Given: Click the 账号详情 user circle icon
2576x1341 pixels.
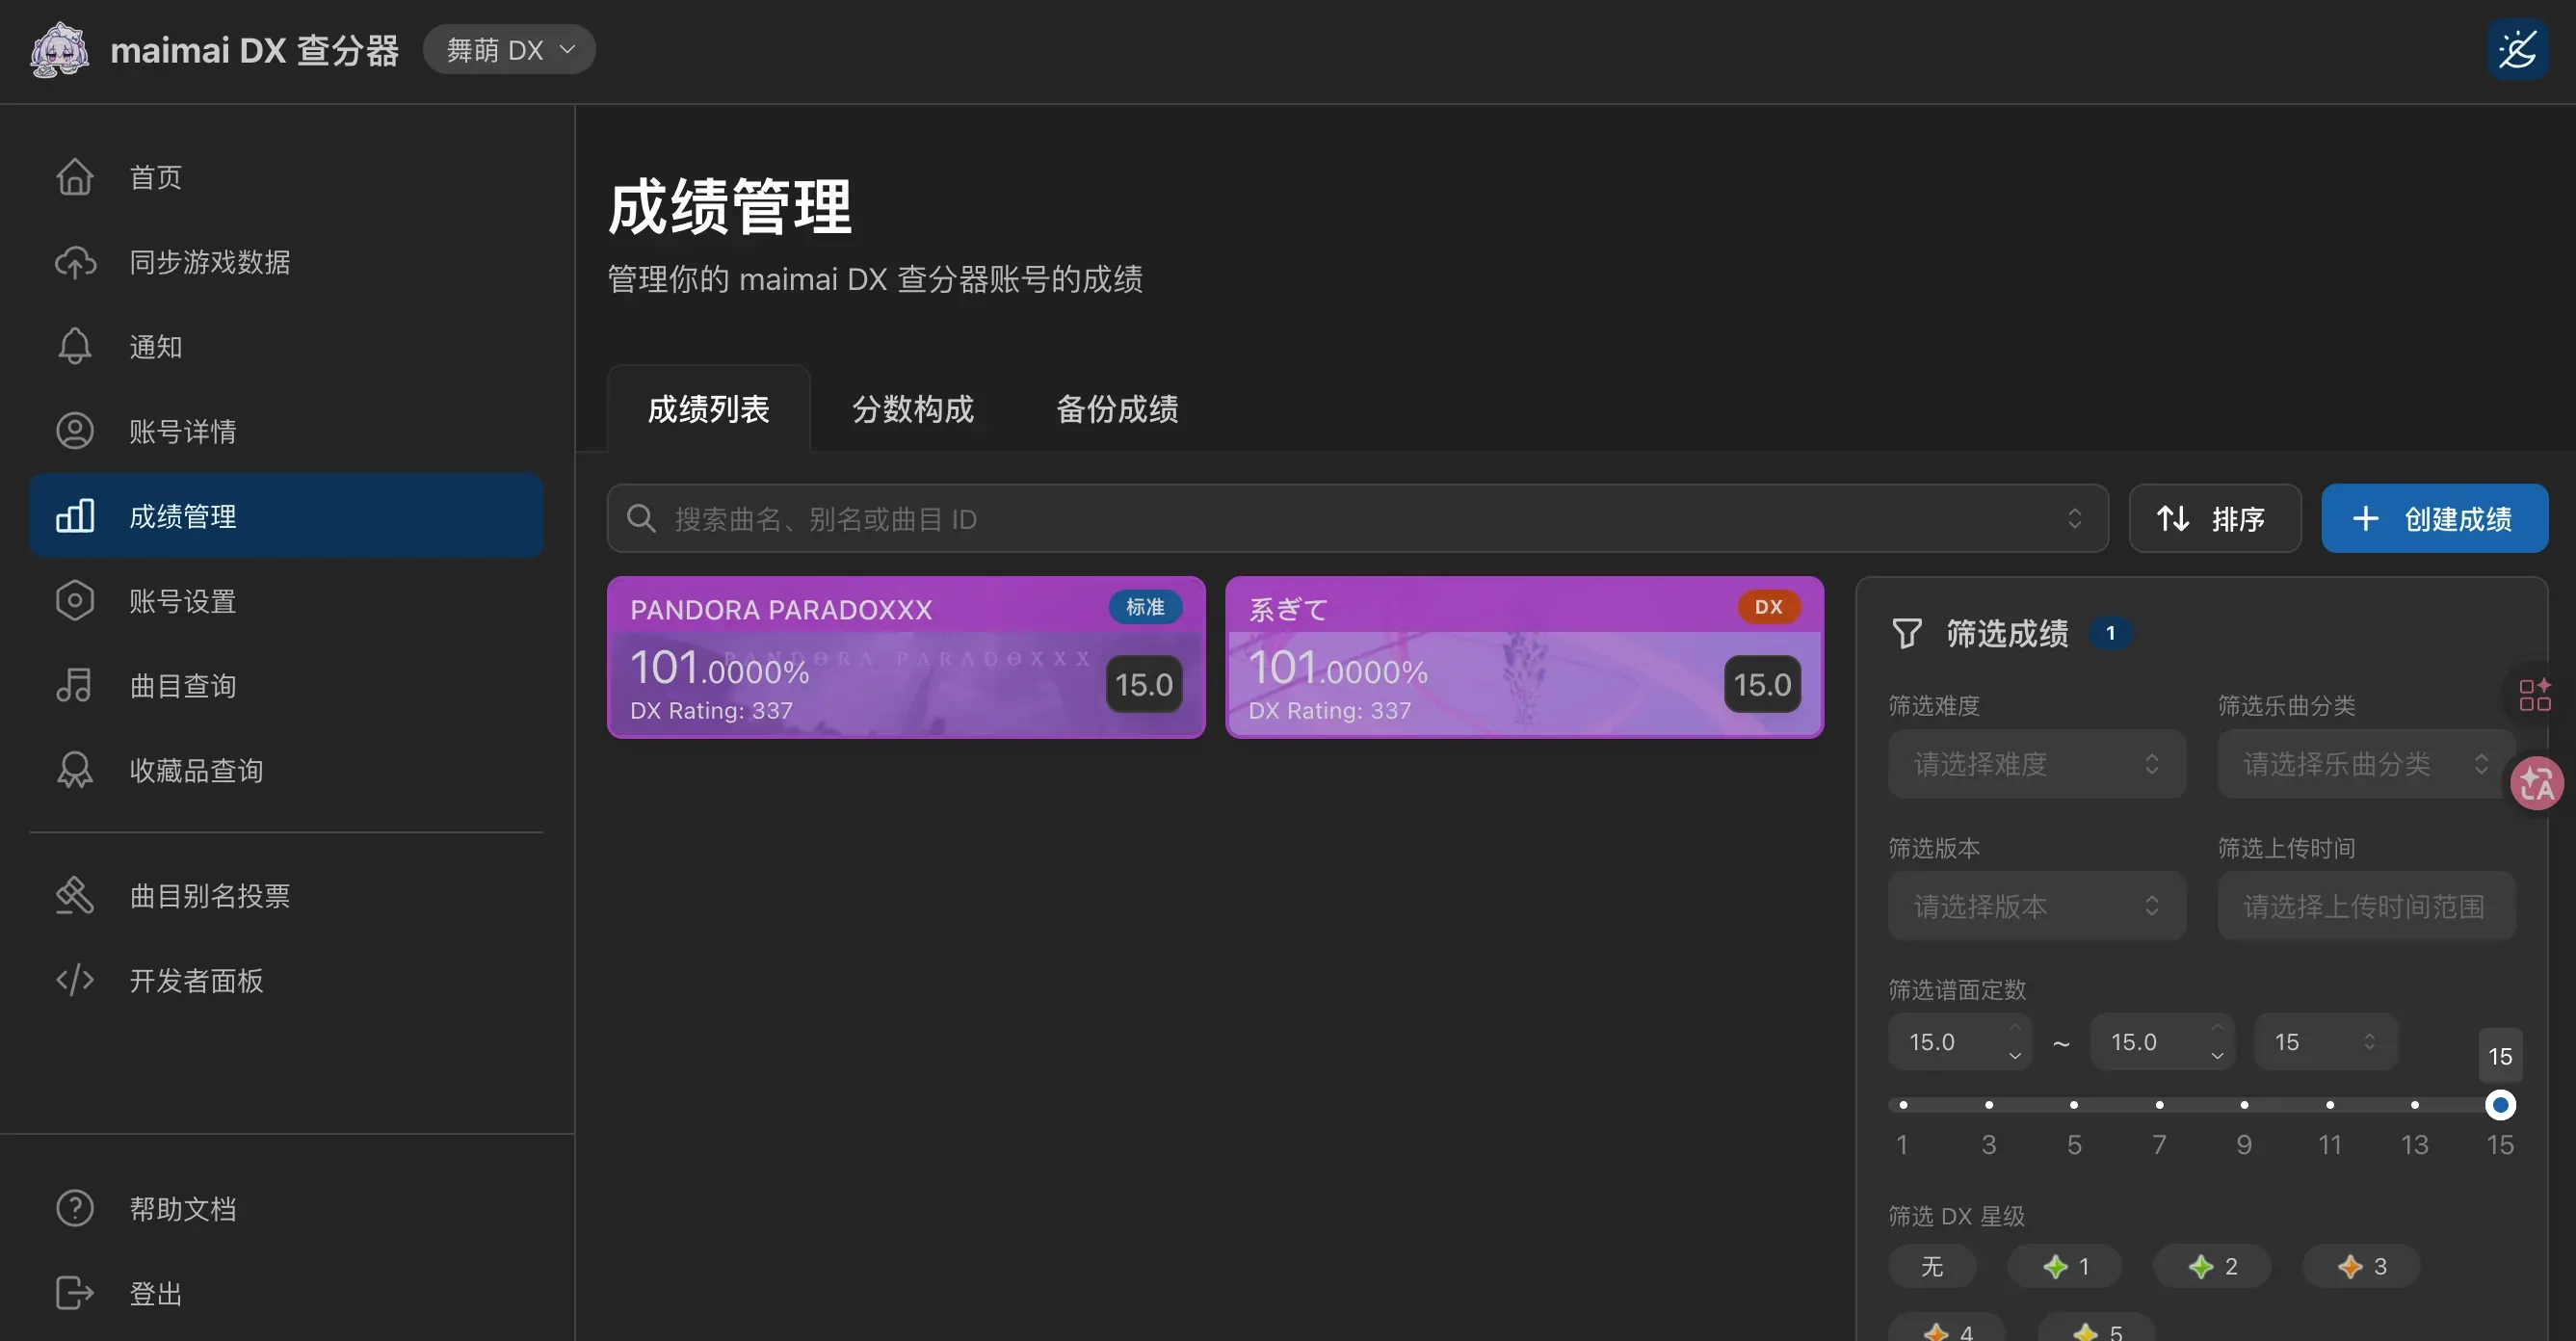Looking at the screenshot, I should pos(75,431).
